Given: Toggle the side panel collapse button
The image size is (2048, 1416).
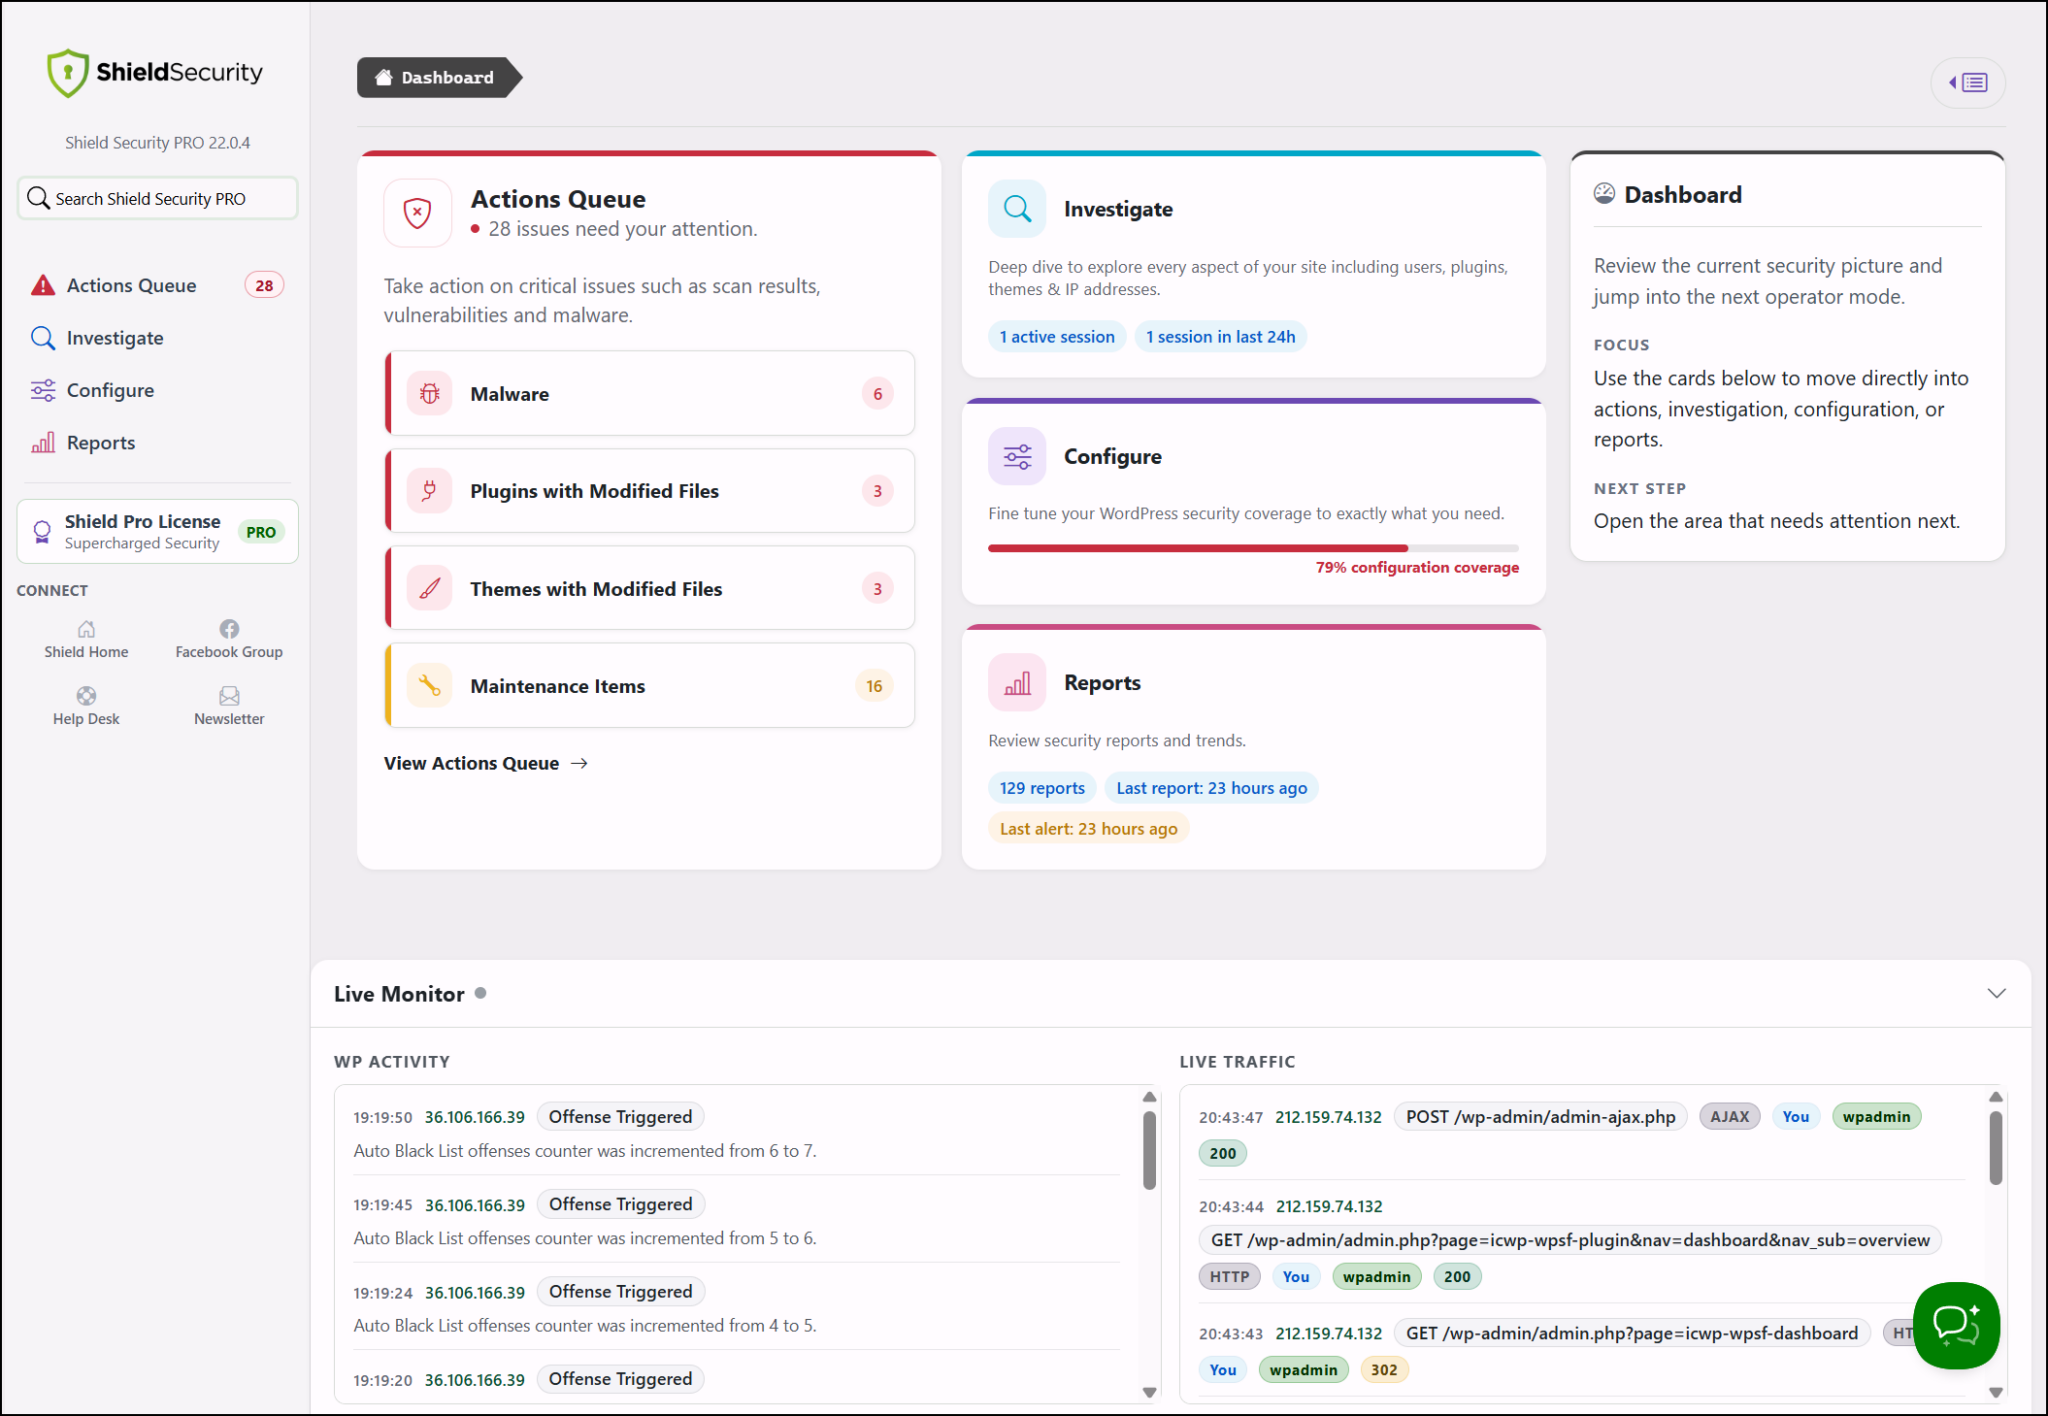Looking at the screenshot, I should 1968,82.
